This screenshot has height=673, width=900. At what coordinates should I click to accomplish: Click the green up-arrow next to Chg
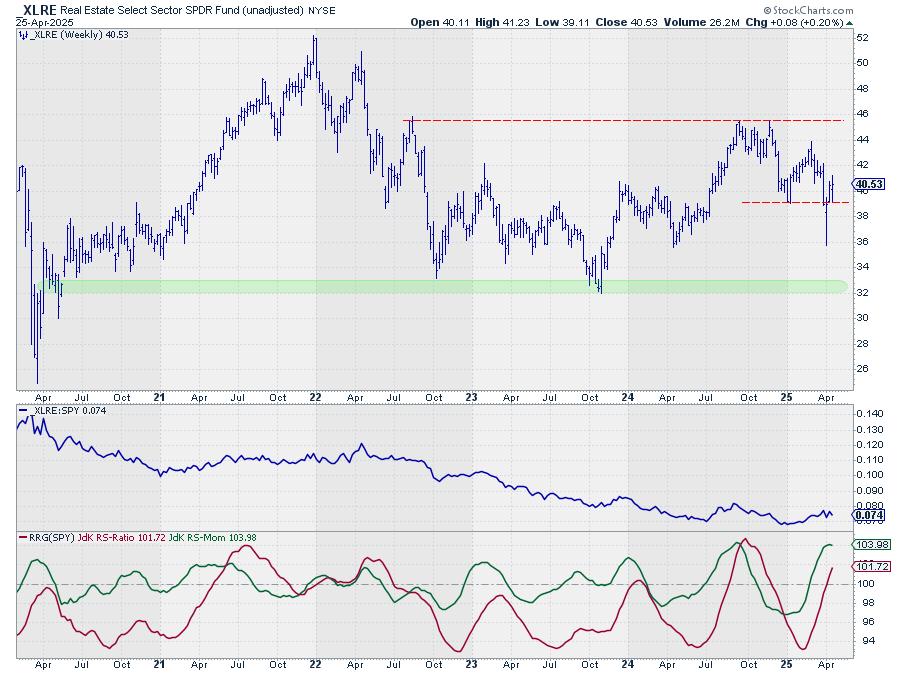847,21
